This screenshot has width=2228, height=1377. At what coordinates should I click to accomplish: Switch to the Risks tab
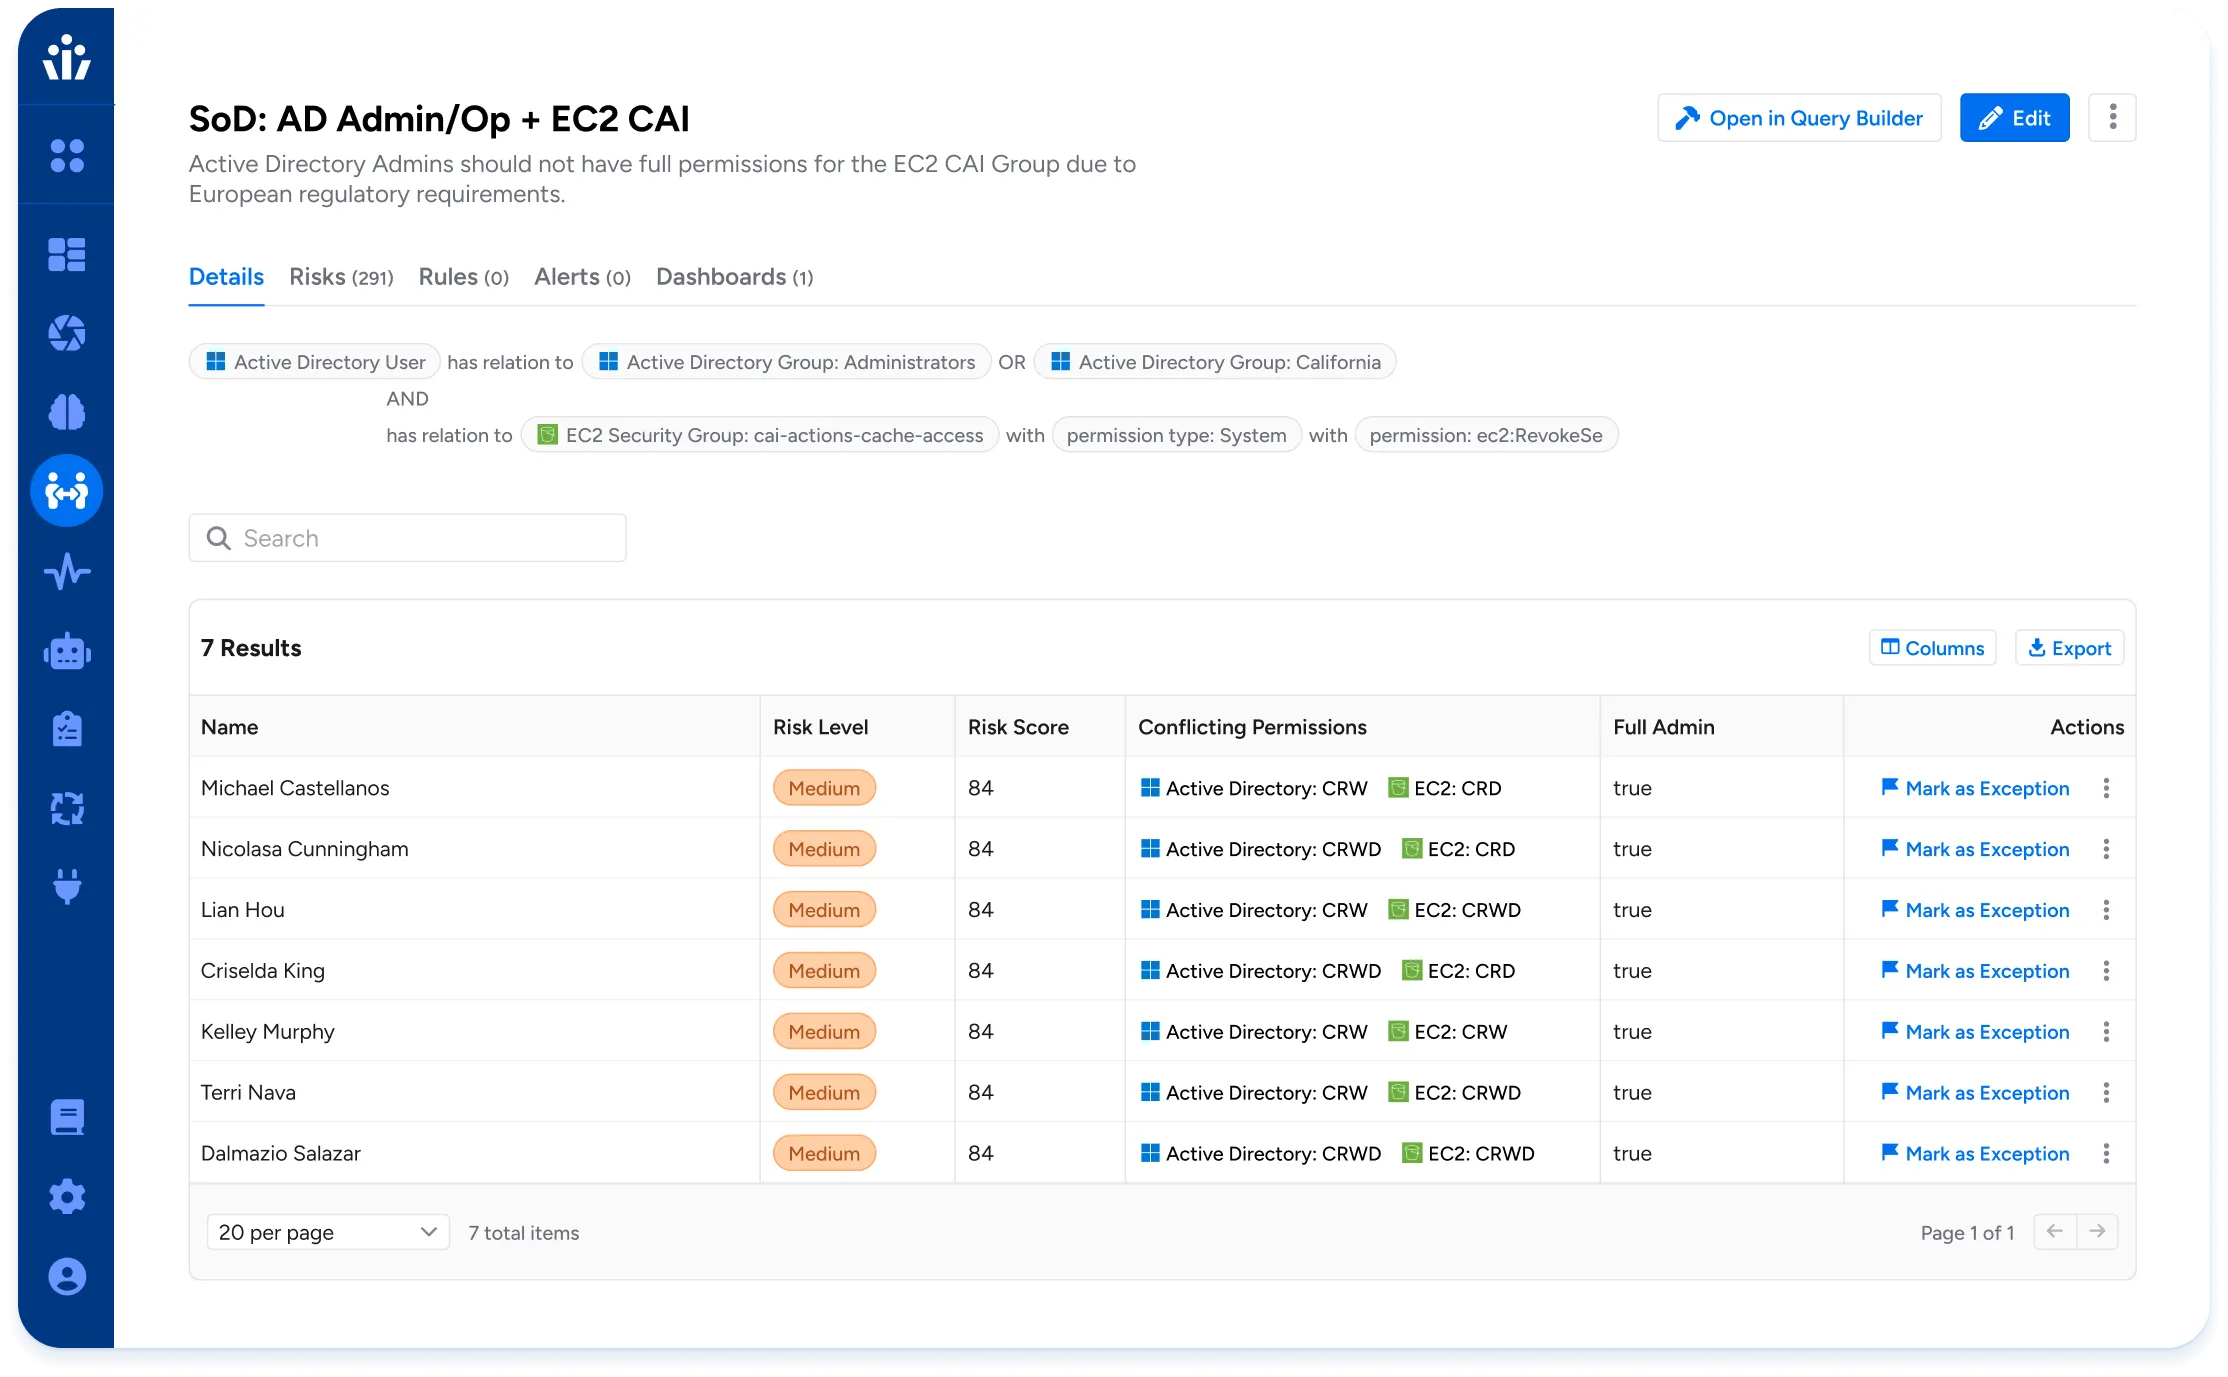341,277
